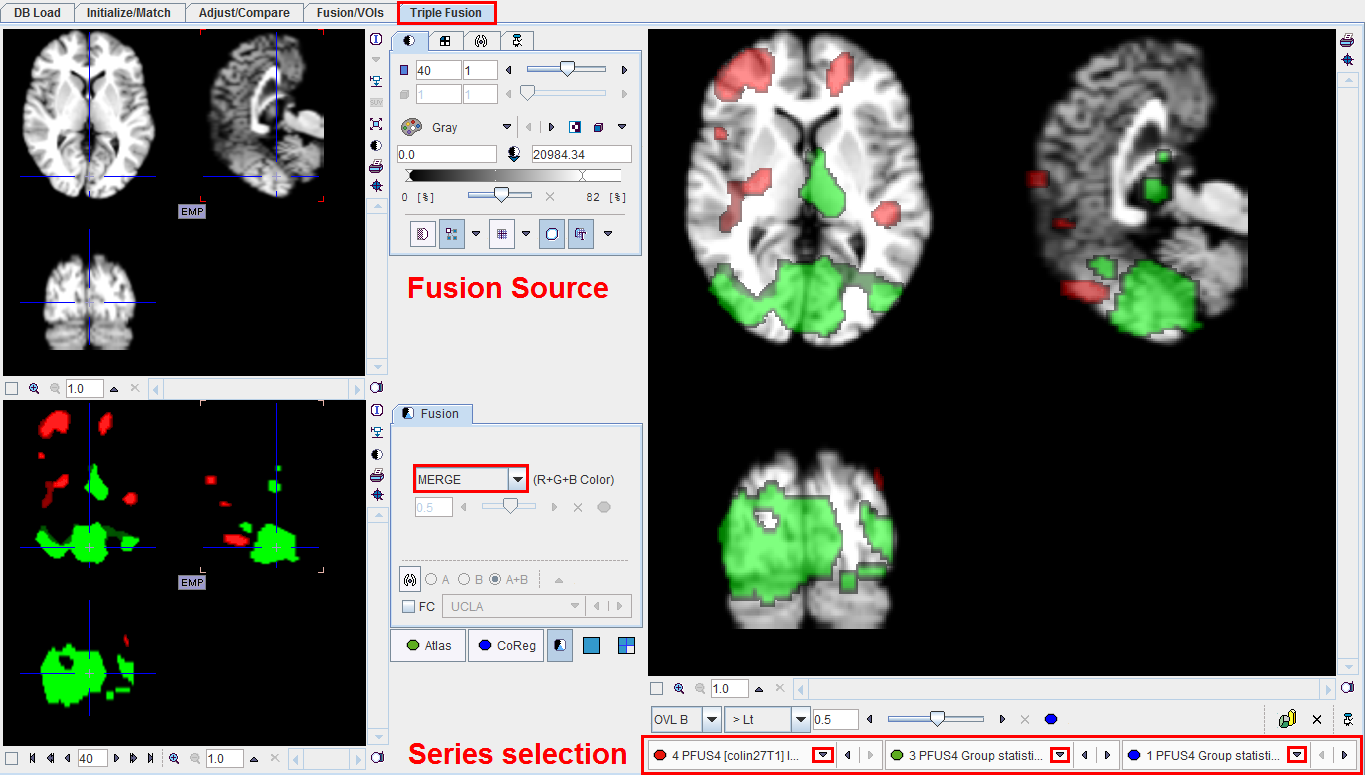Click the slice number field showing 40

(438, 70)
